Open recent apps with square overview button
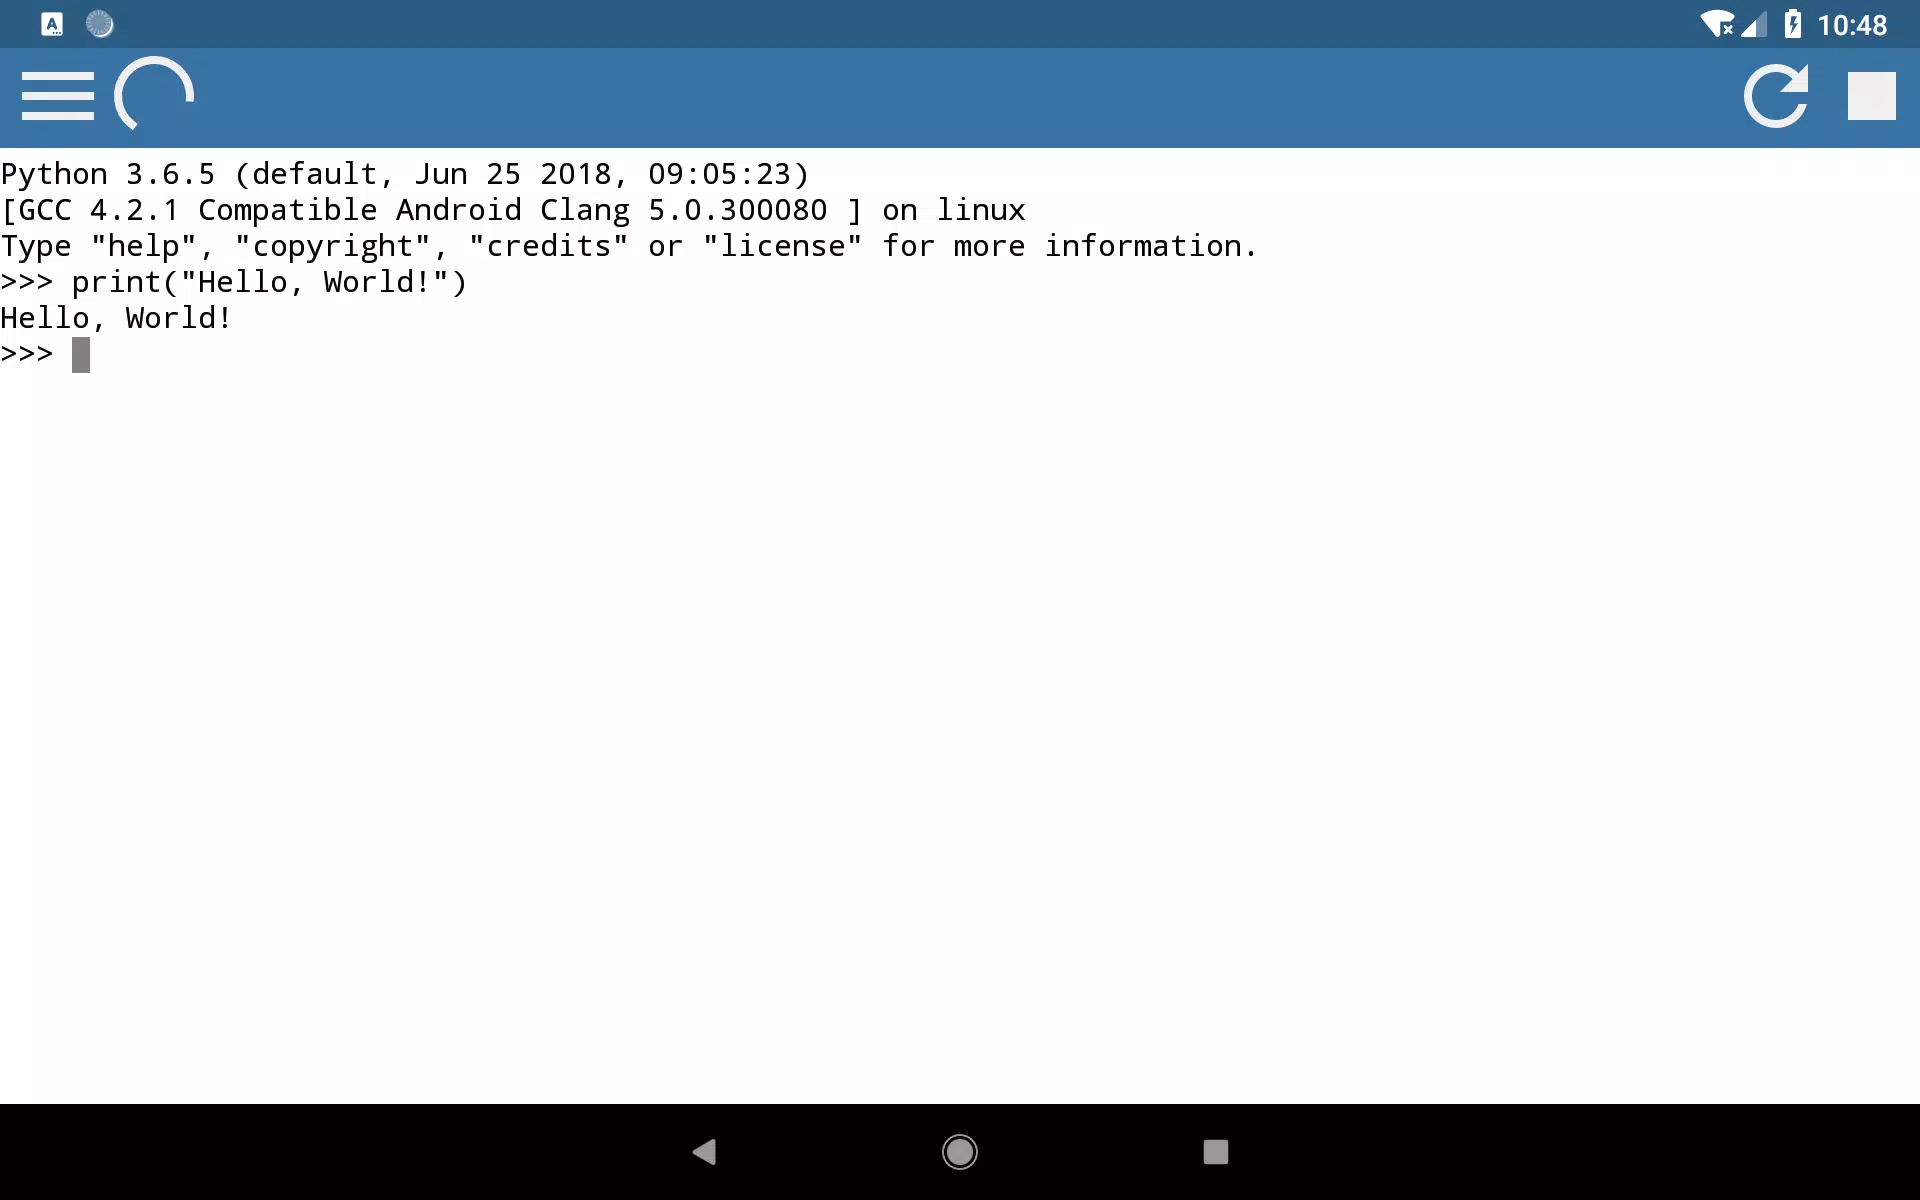This screenshot has height=1200, width=1920. pos(1216,1152)
